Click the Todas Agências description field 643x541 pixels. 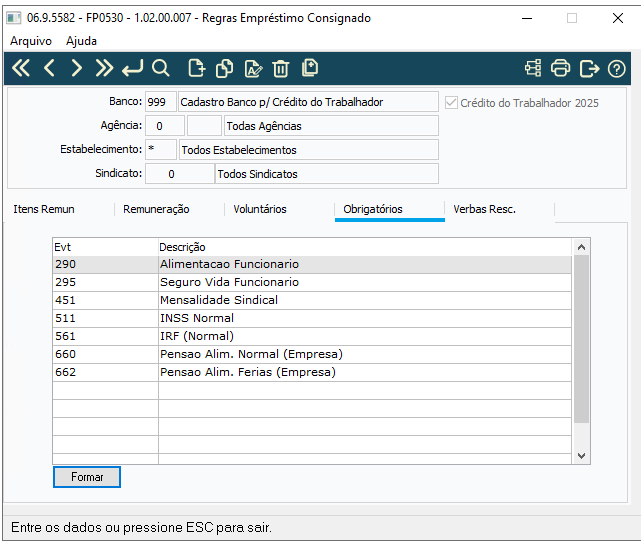(x=331, y=126)
